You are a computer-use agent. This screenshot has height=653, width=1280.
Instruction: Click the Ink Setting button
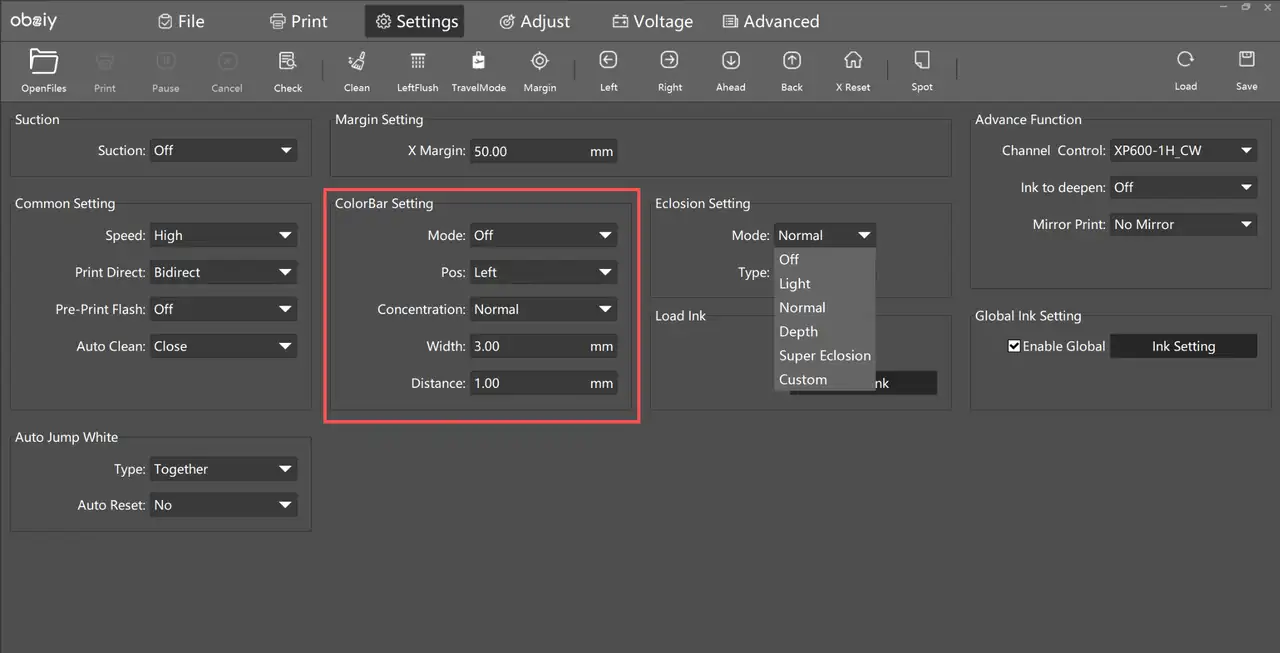1183,346
